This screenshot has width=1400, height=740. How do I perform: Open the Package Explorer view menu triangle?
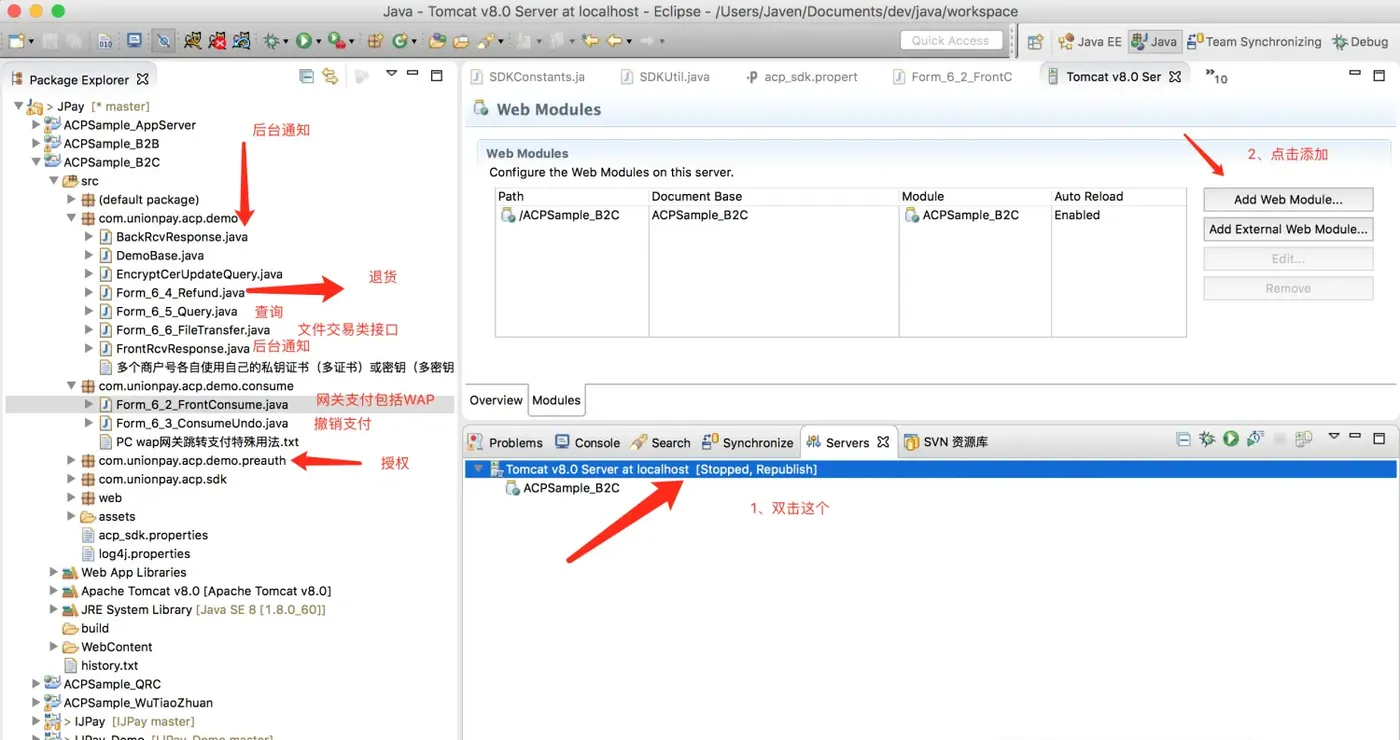click(x=392, y=74)
